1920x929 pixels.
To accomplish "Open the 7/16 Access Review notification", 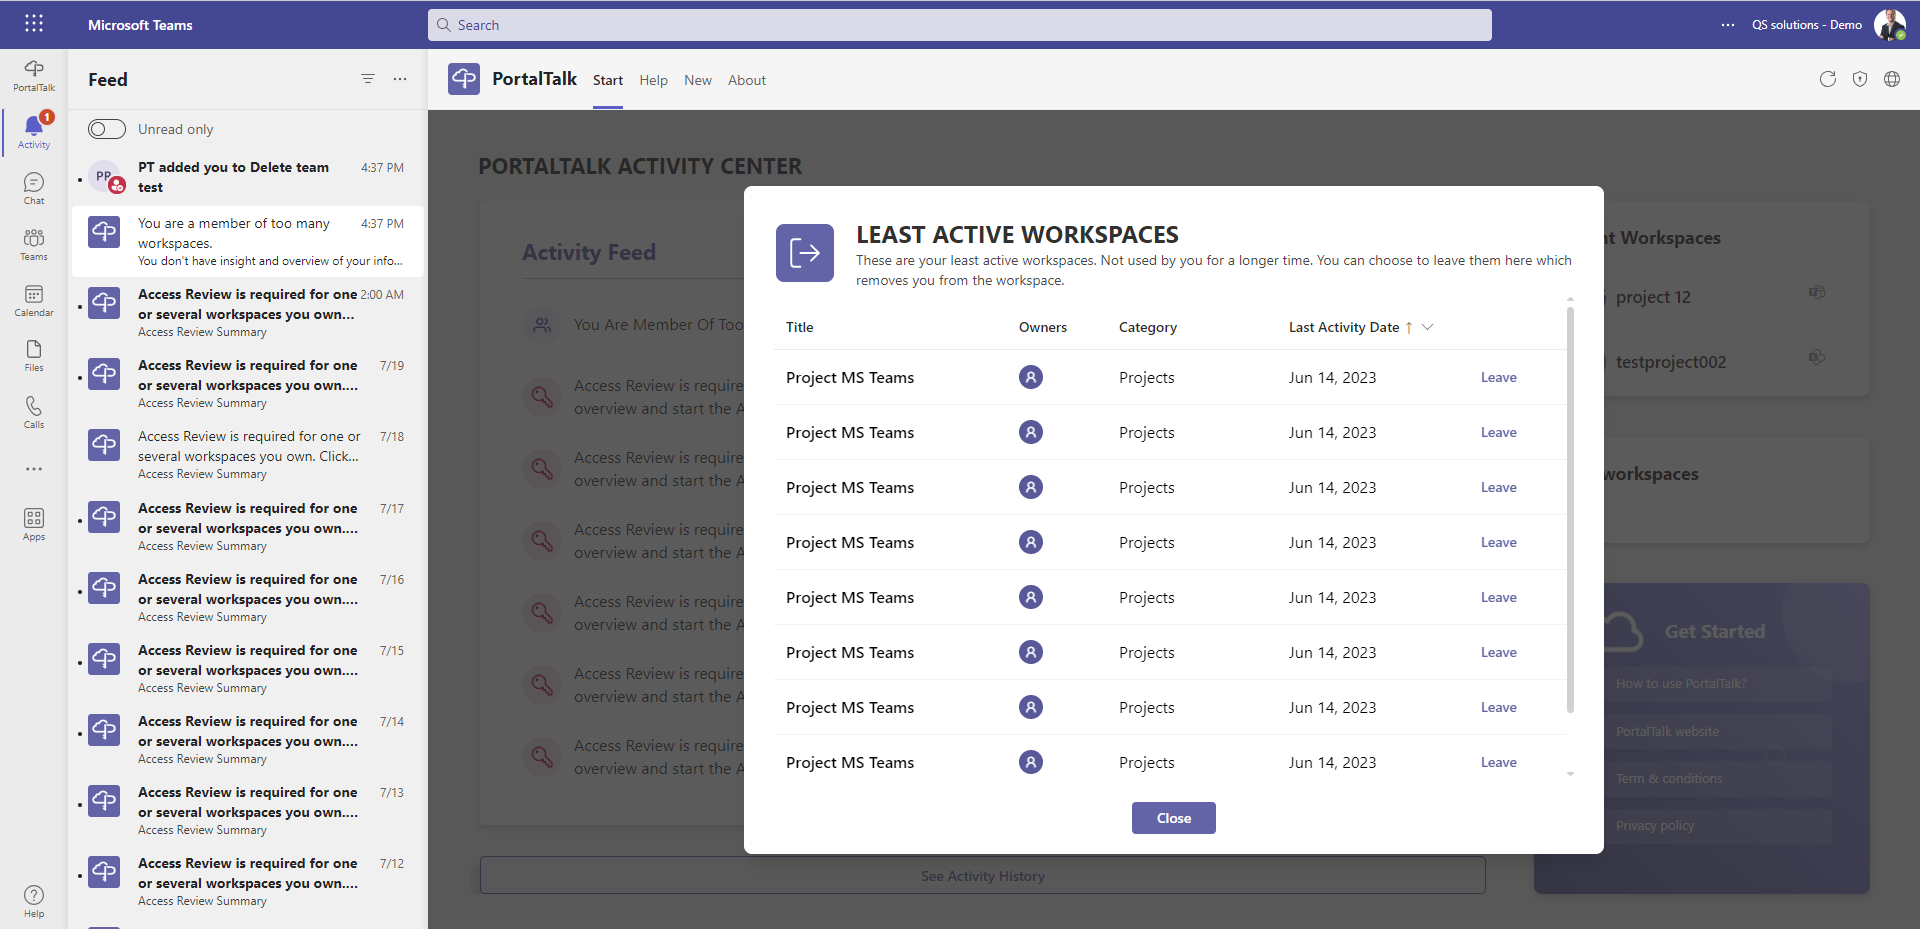I will click(248, 597).
